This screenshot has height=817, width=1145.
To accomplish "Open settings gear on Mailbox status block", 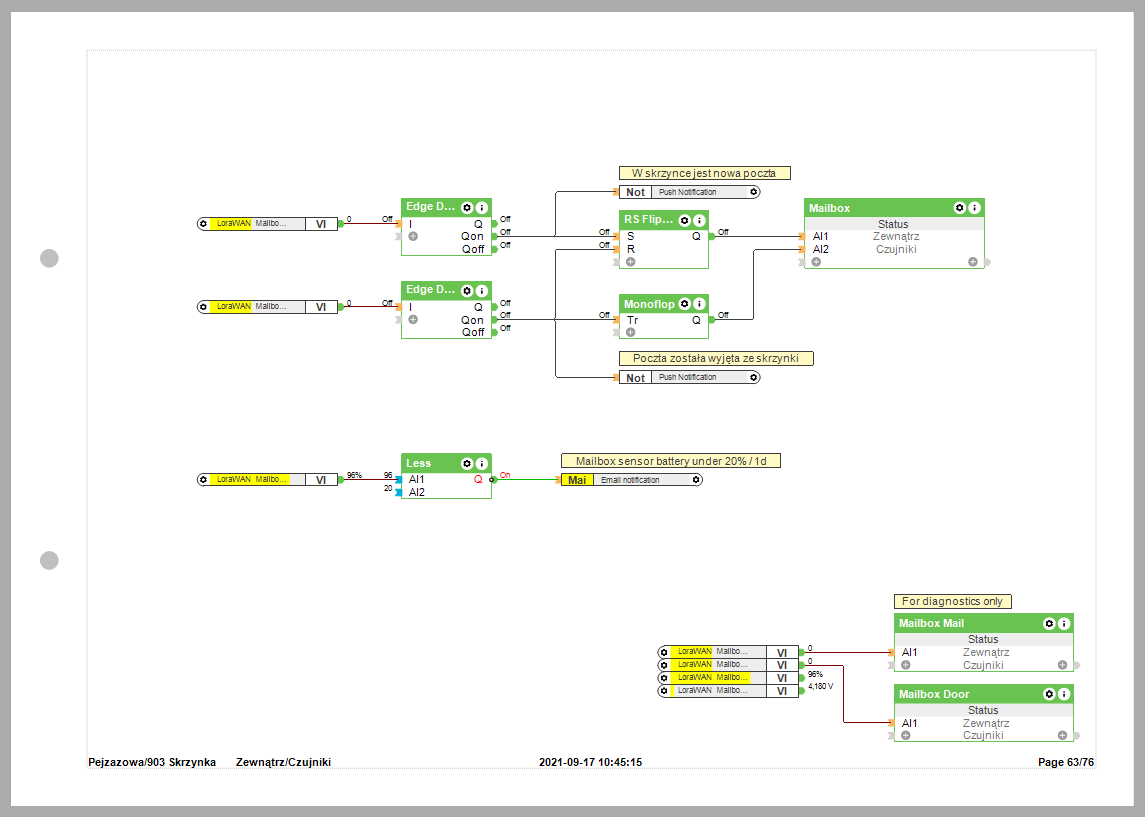I will [960, 208].
